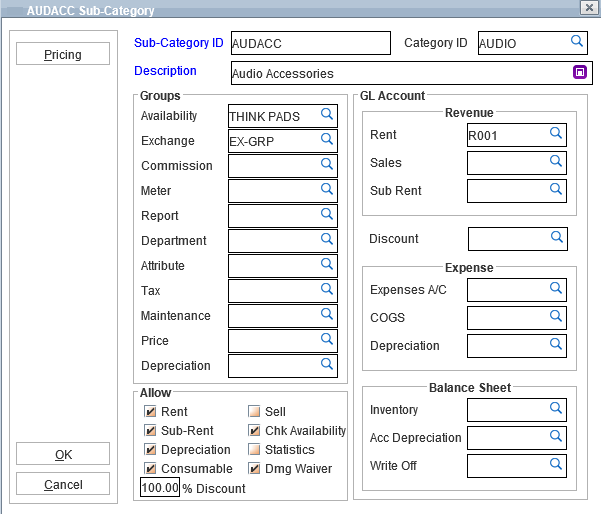Open COGS expense account lookup
601x514 pixels.
[556, 316]
